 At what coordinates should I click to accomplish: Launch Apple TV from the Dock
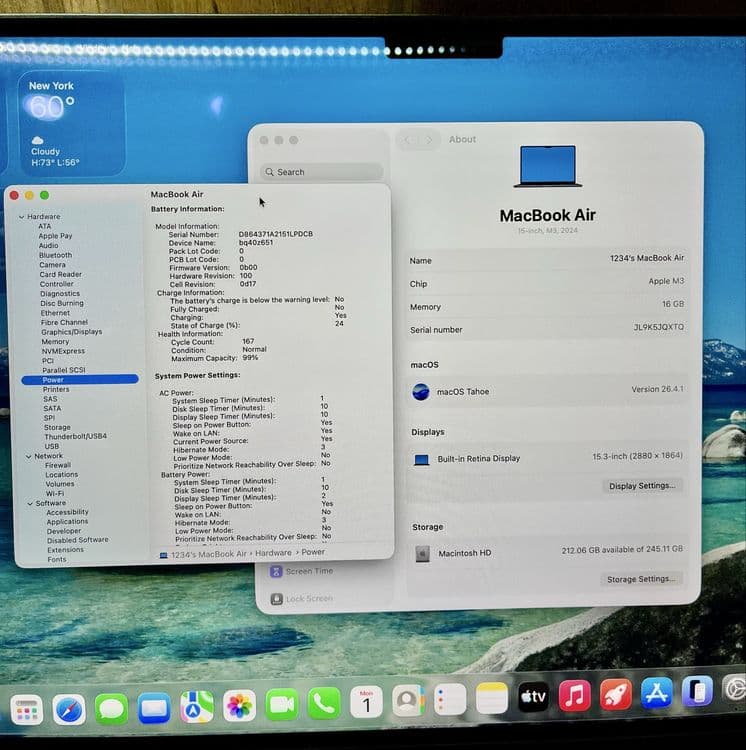point(533,697)
